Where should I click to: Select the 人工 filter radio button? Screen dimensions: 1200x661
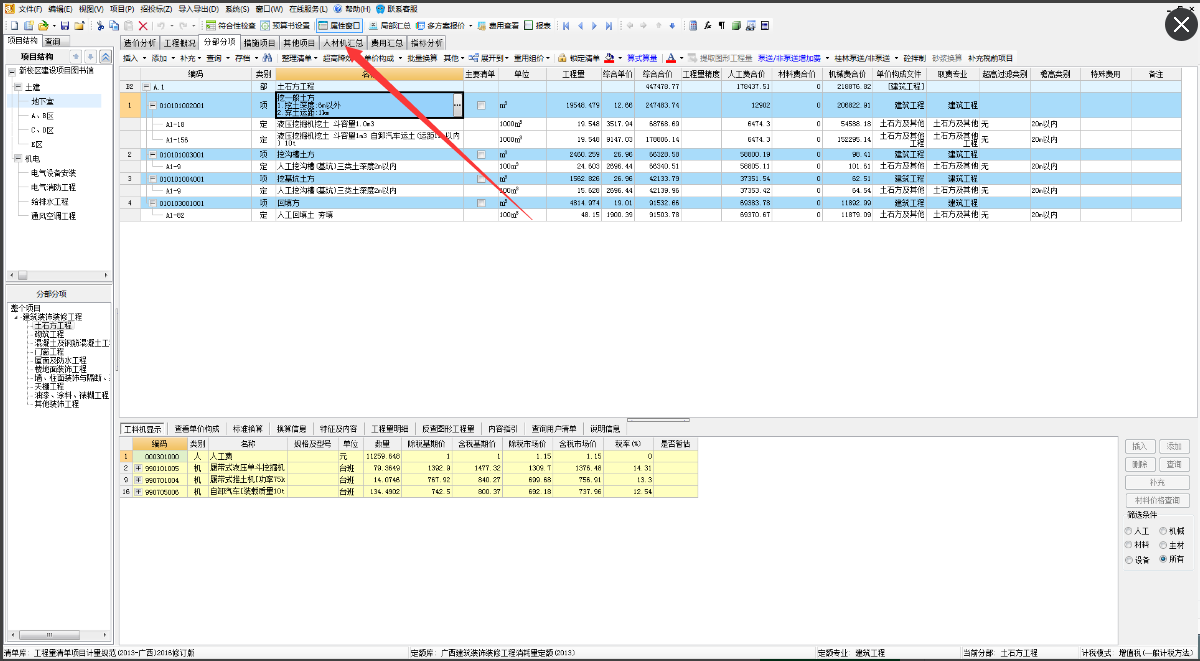1130,531
